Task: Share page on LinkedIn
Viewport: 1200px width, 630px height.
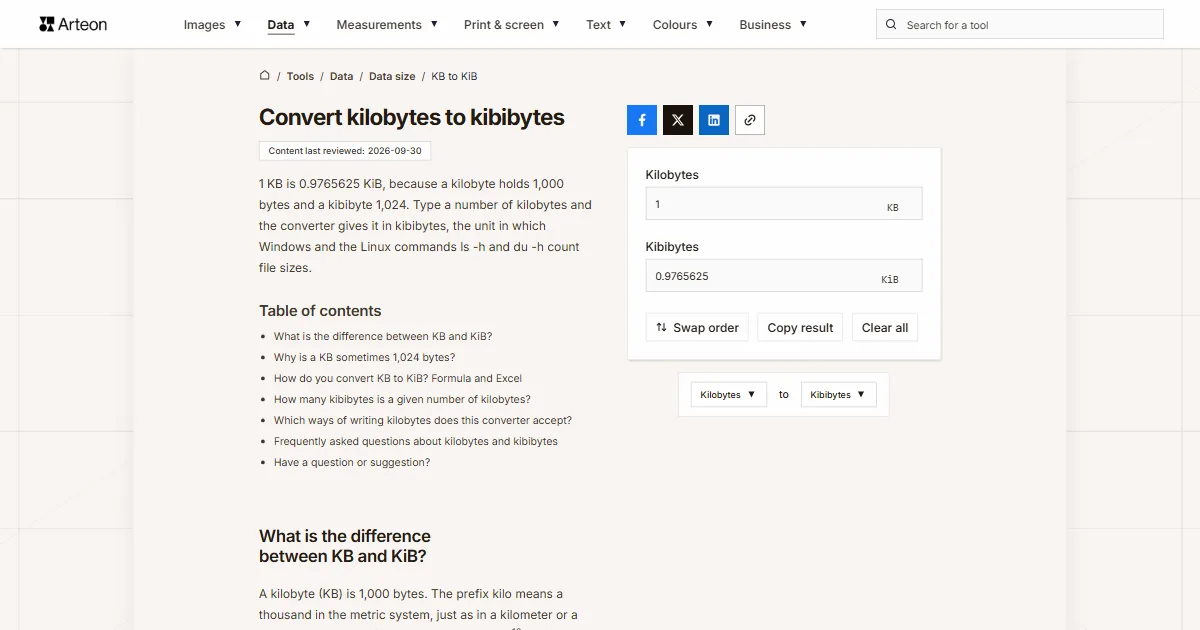Action: click(714, 120)
